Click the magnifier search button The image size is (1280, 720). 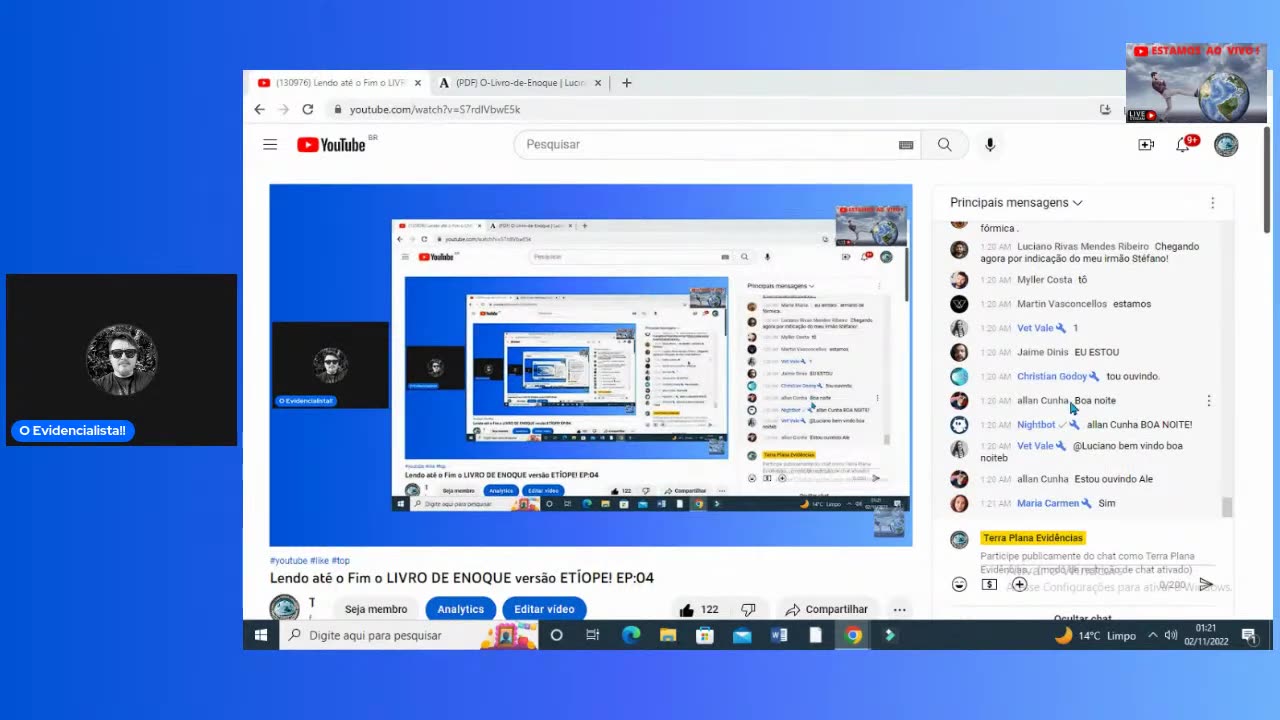[x=944, y=145]
